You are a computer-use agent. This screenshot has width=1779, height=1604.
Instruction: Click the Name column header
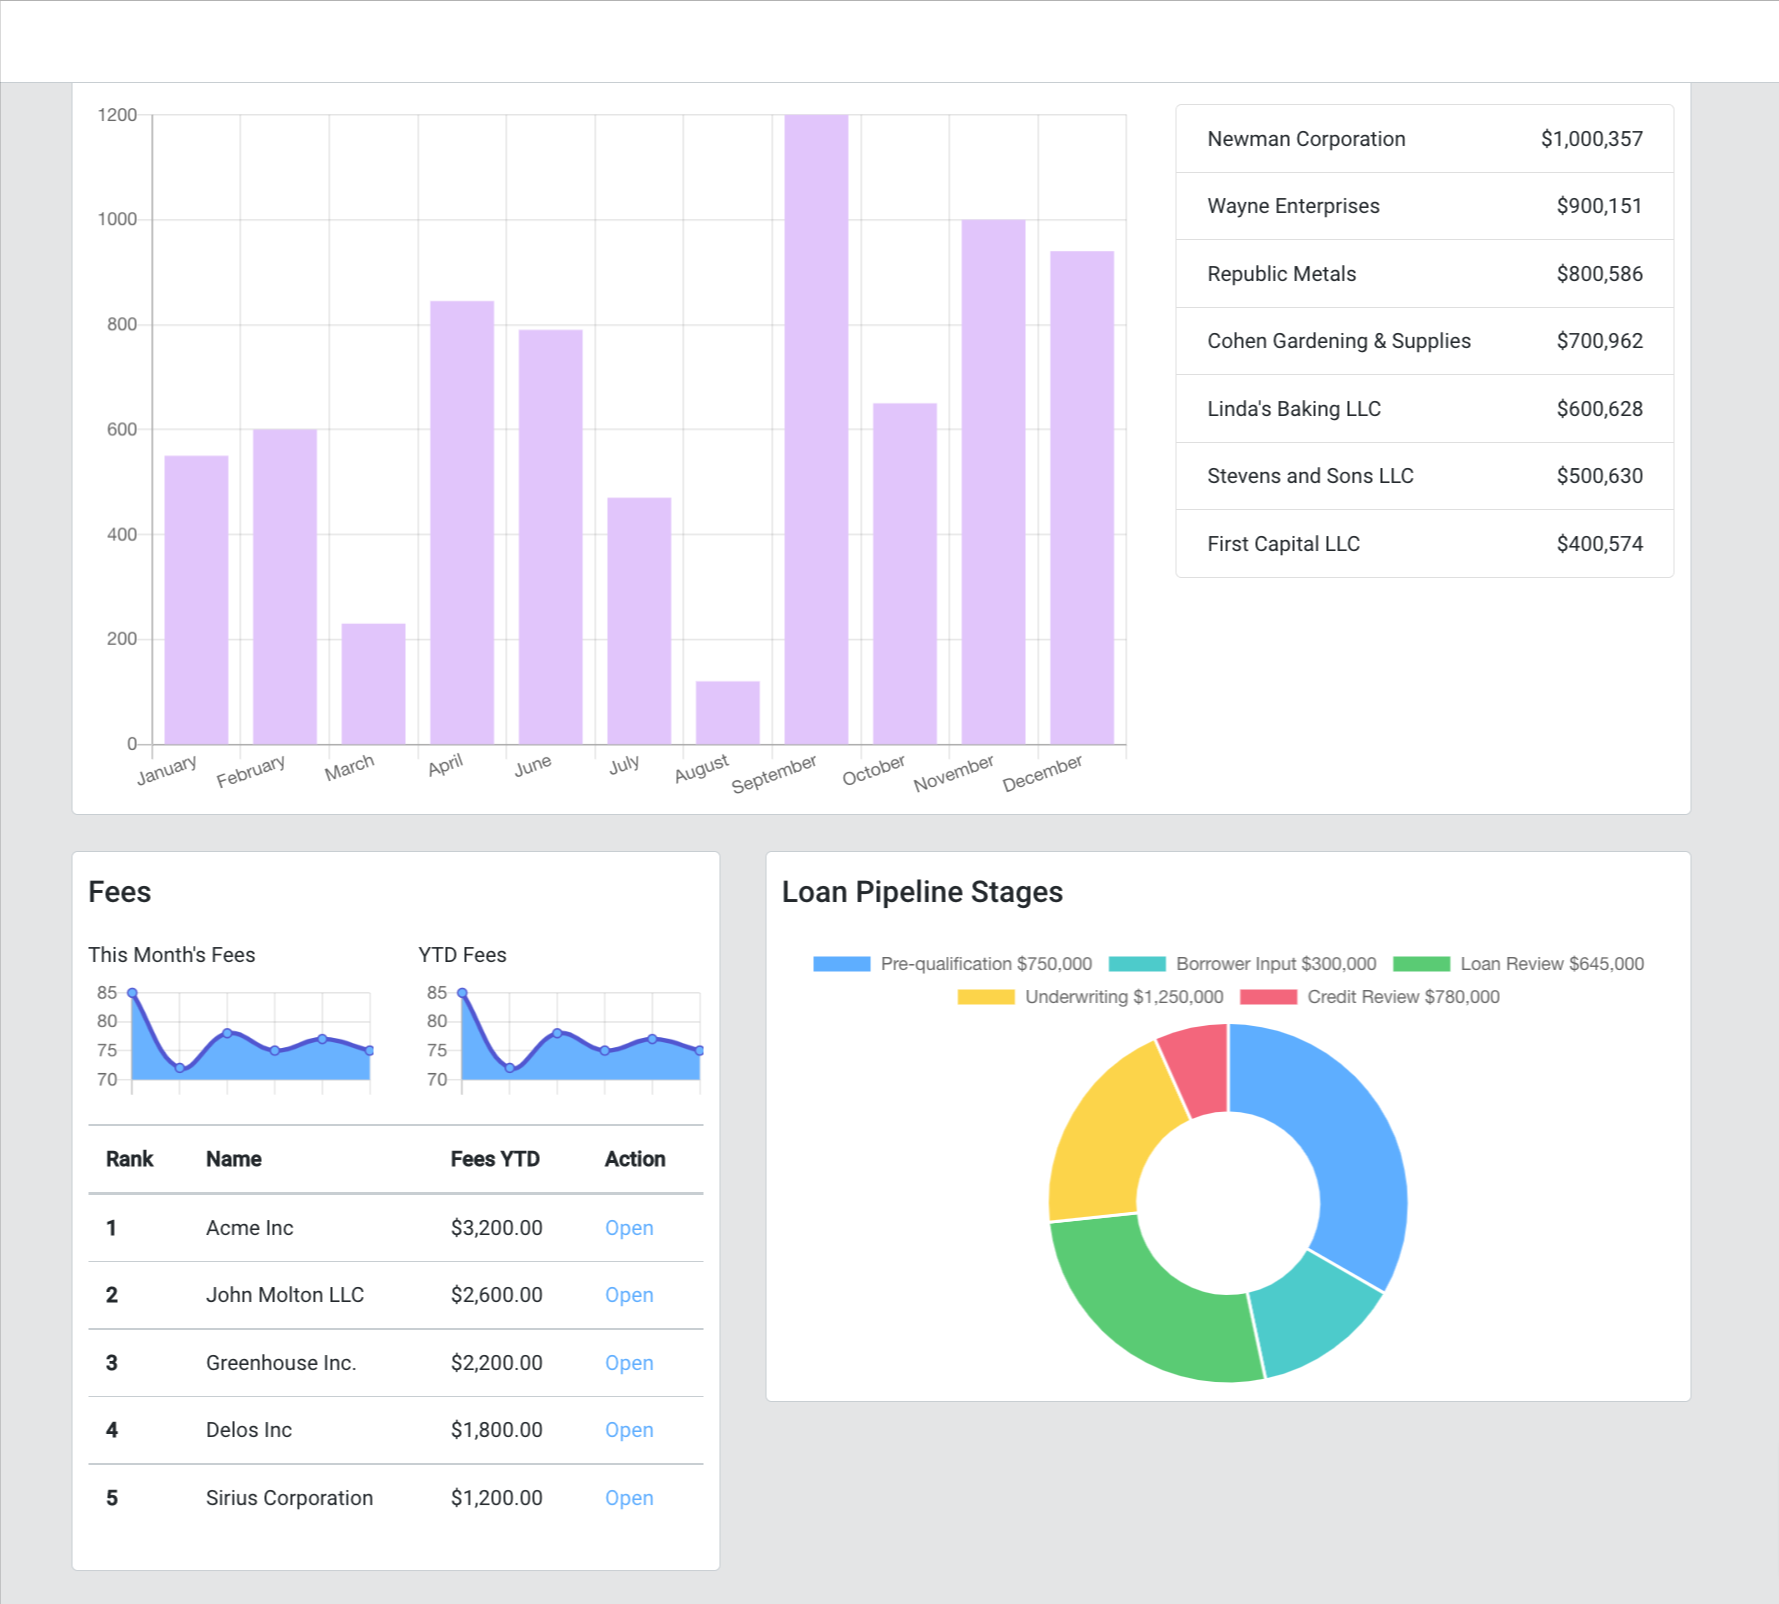tap(234, 1159)
